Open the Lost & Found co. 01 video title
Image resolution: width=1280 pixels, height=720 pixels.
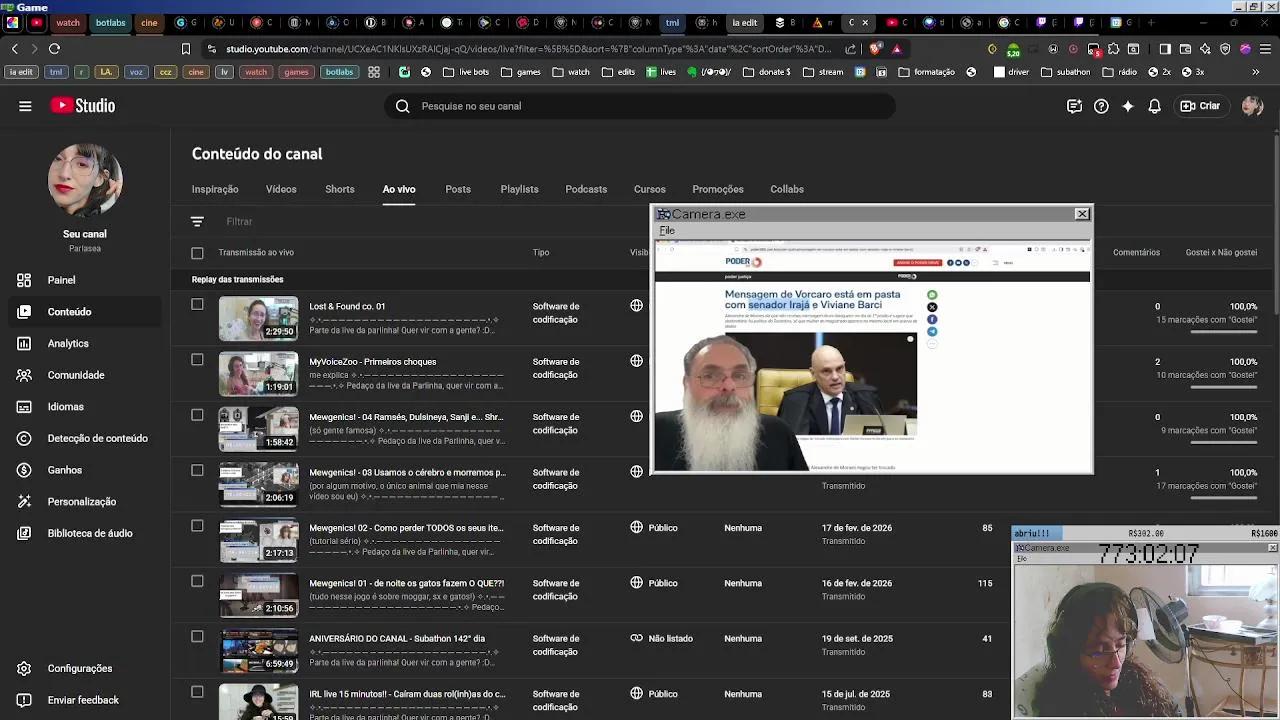(347, 306)
